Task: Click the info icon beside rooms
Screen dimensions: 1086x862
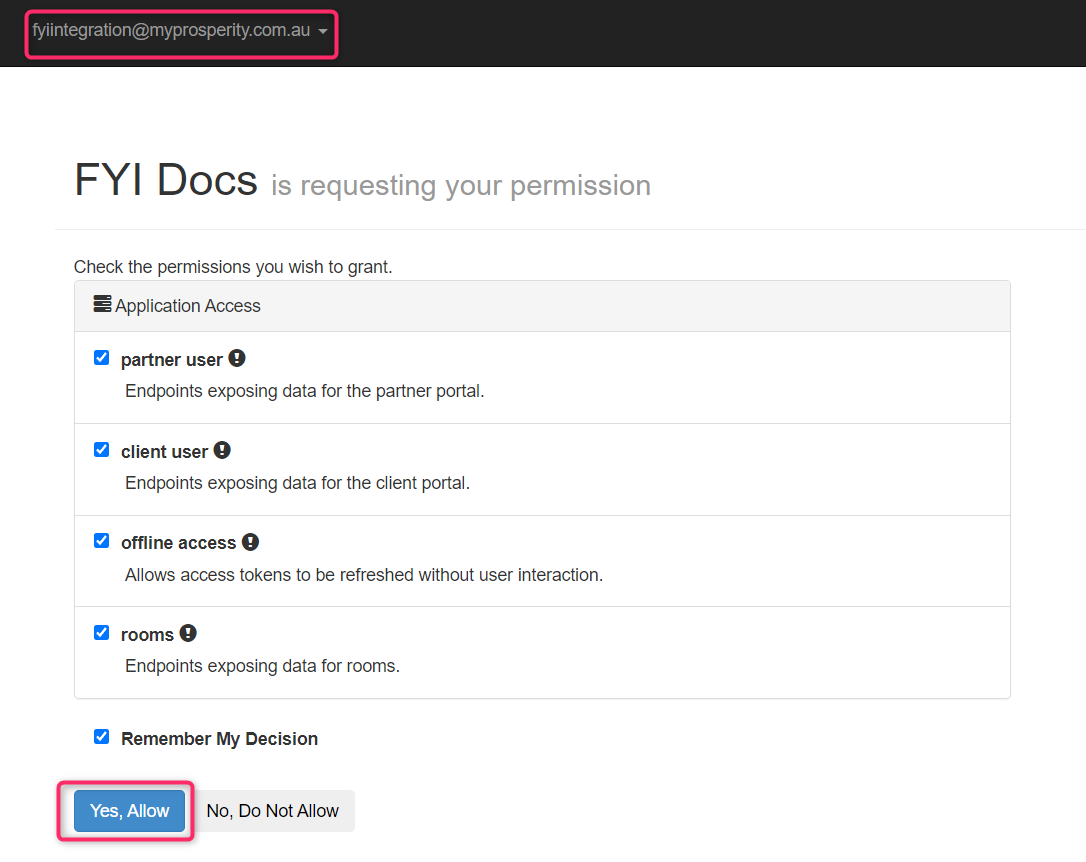Action: [188, 633]
